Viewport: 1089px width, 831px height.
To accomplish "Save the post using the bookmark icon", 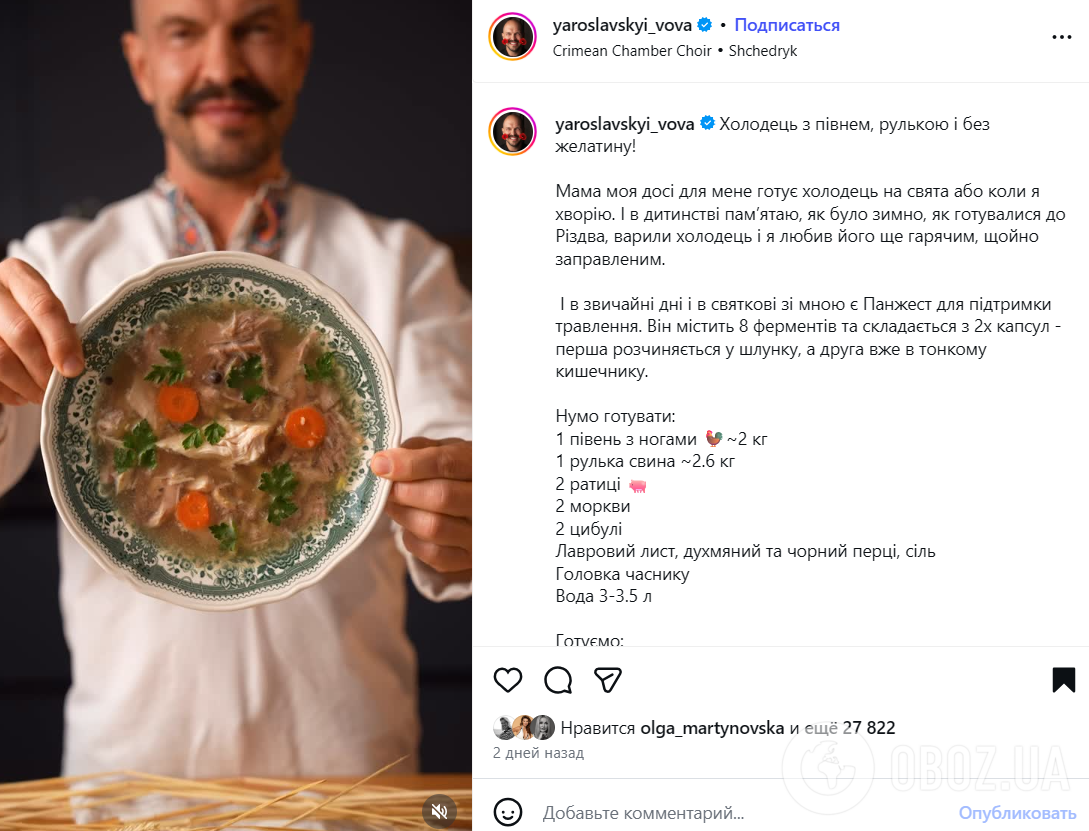I will click(1063, 679).
